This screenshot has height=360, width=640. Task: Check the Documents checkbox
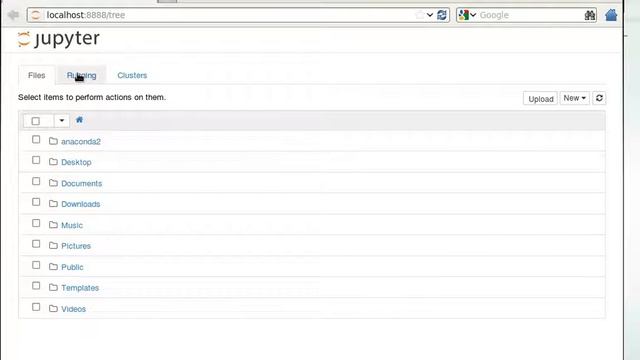[36, 181]
